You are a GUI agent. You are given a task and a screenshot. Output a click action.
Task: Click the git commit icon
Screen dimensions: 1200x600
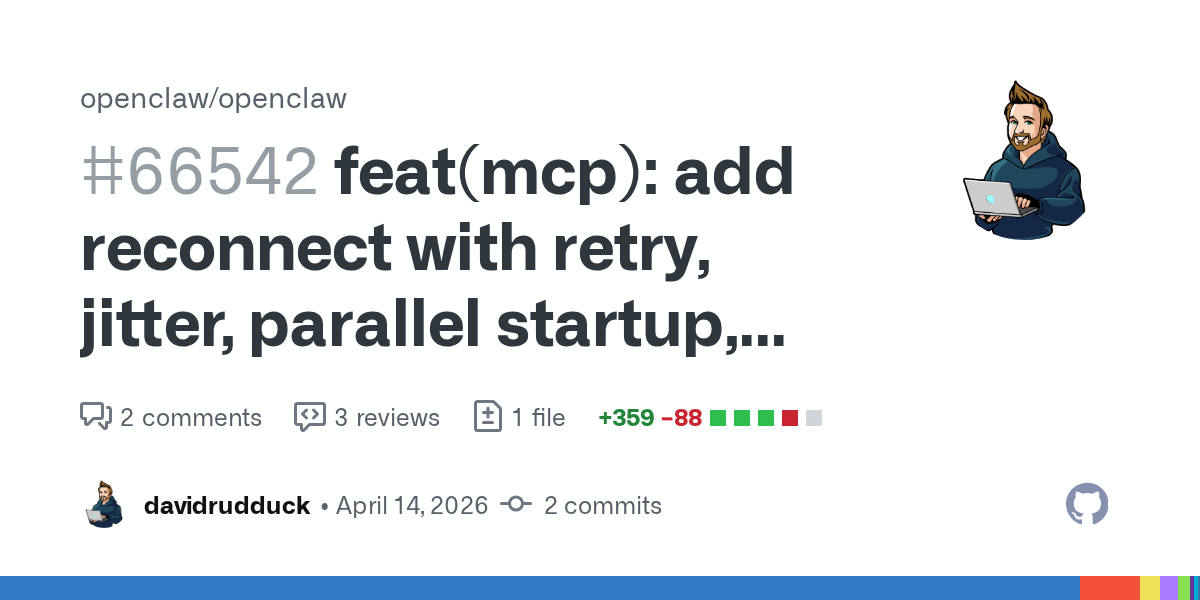tap(516, 505)
